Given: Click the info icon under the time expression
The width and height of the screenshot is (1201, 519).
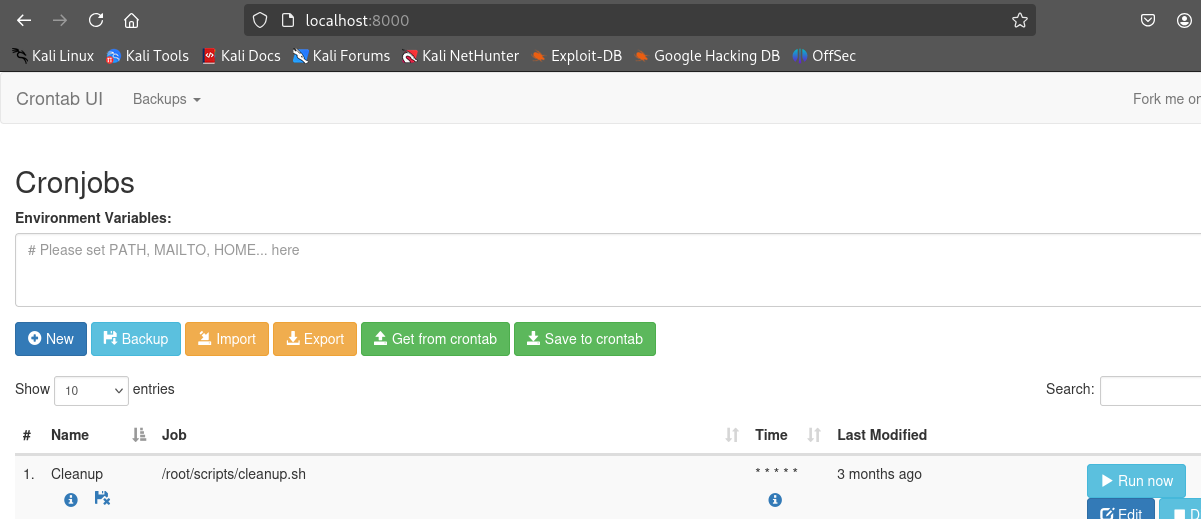Looking at the screenshot, I should click(x=775, y=500).
